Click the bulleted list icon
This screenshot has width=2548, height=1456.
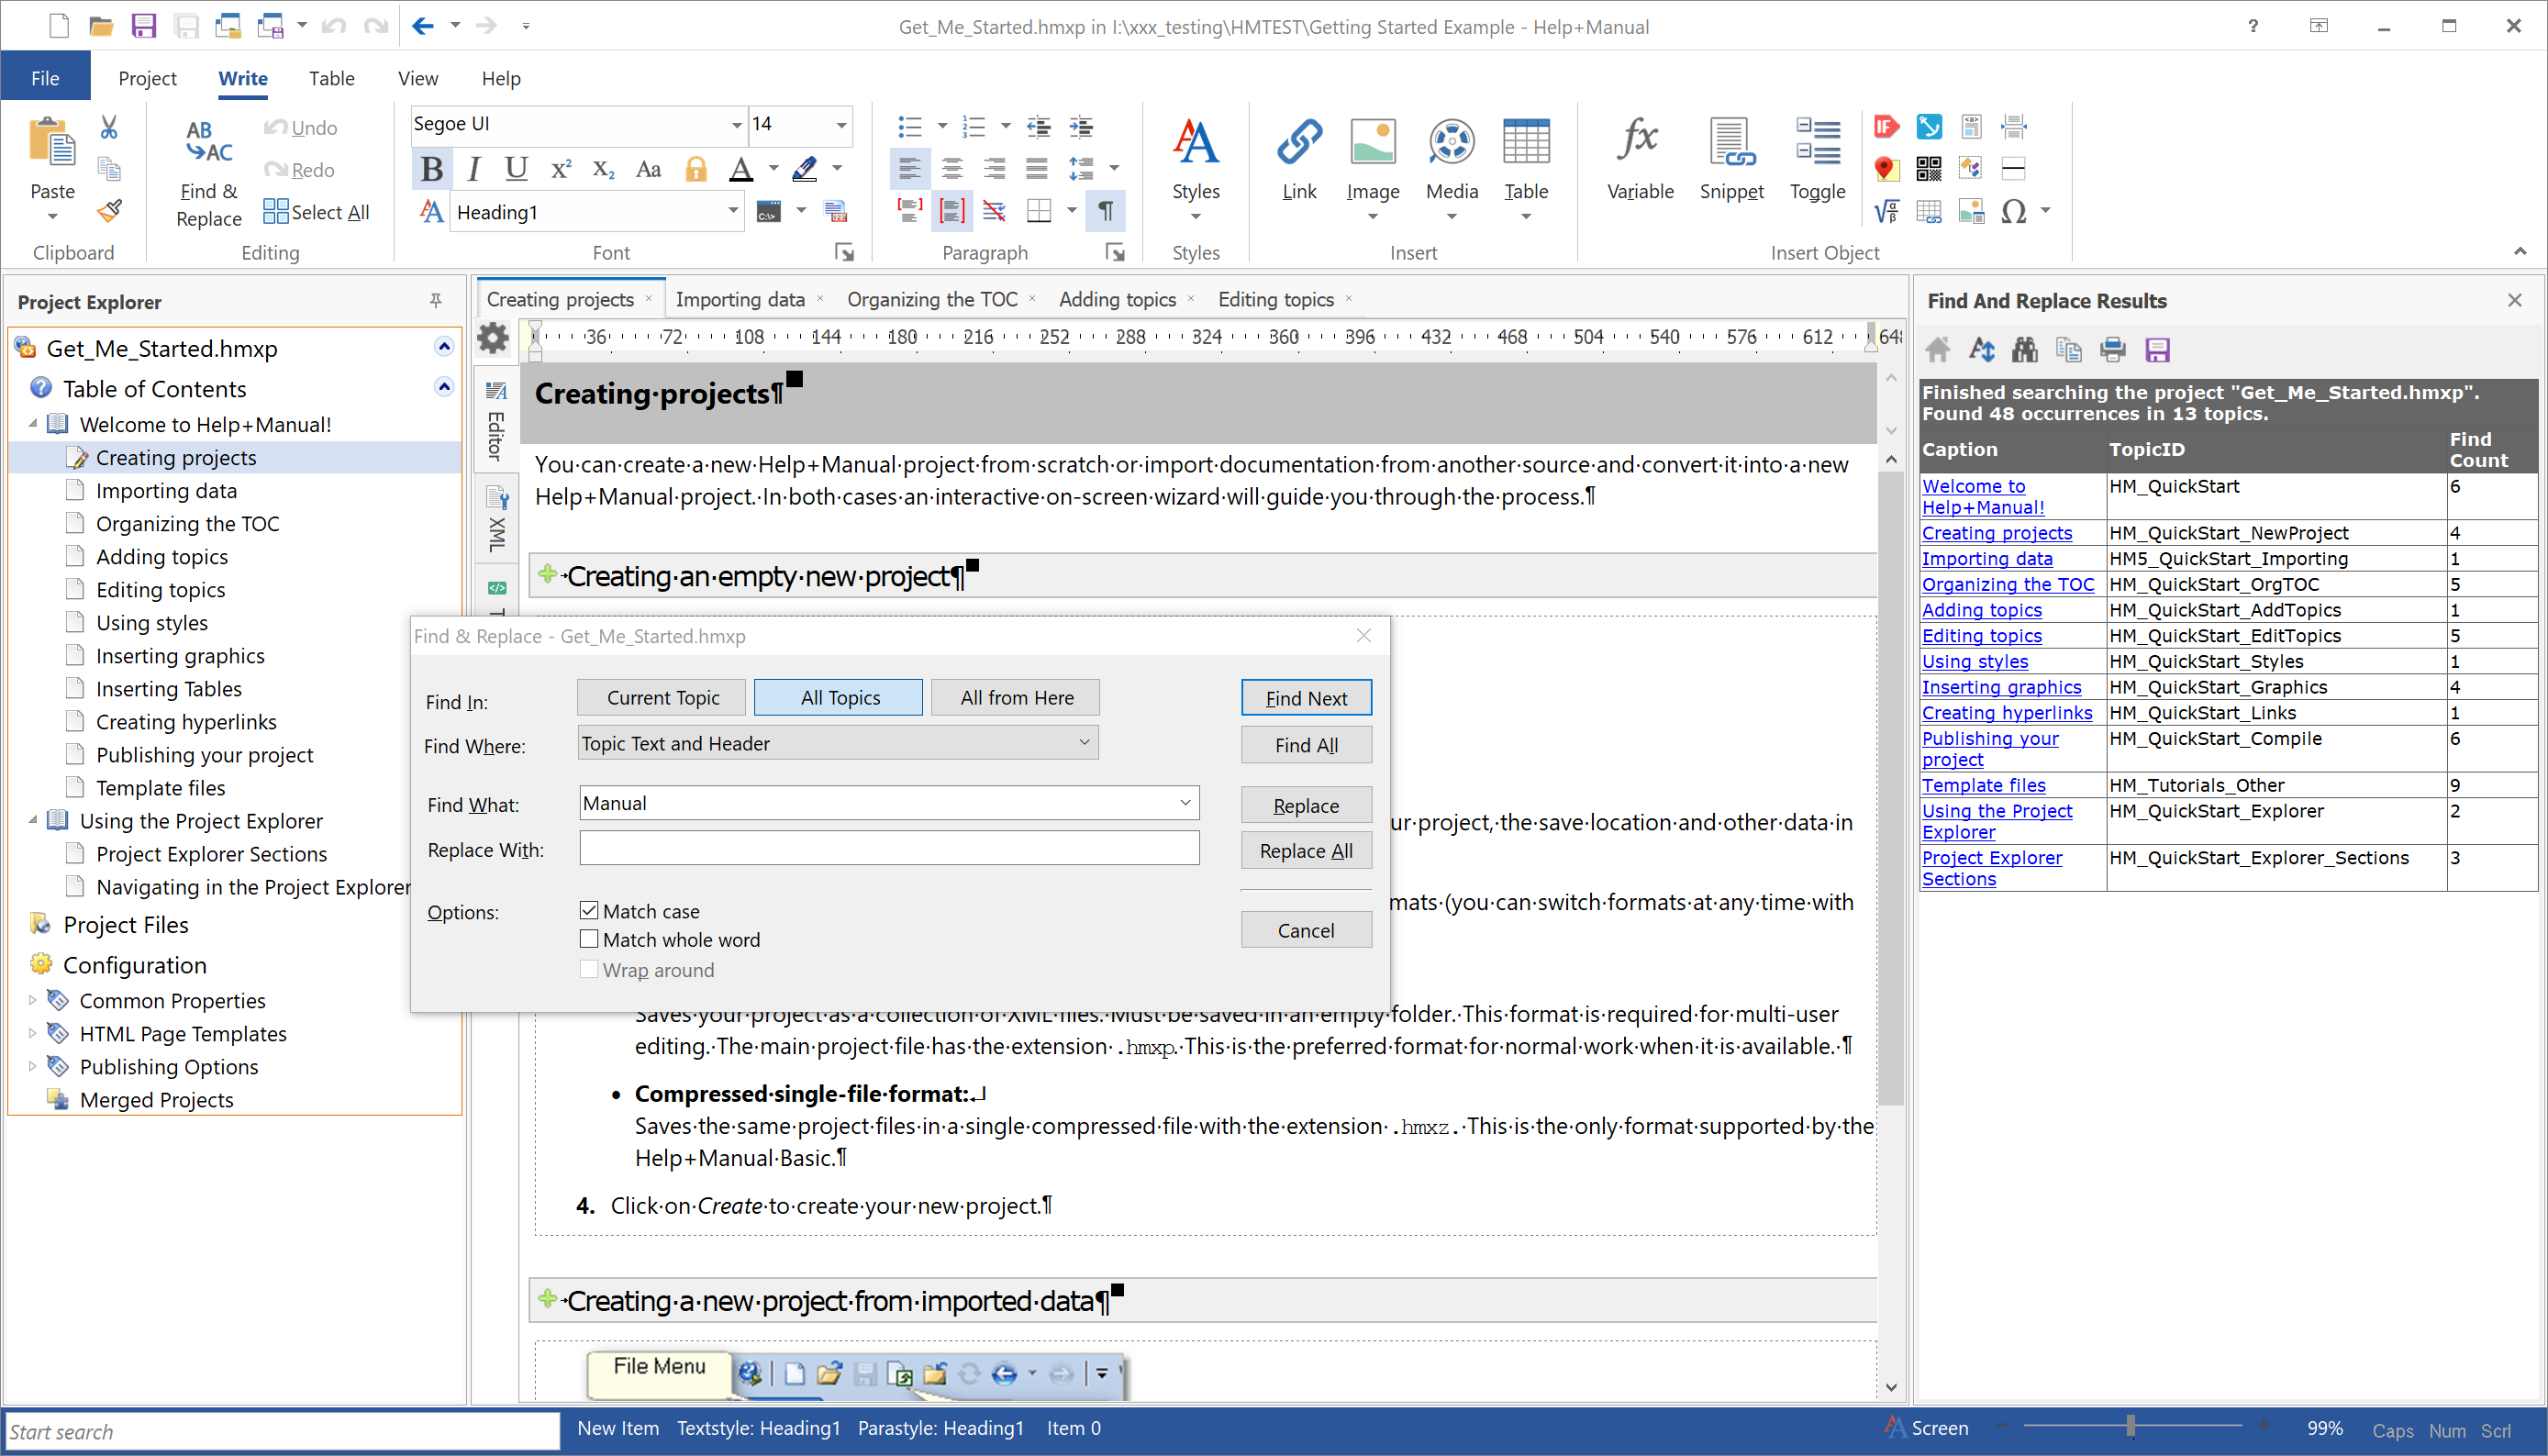909,127
